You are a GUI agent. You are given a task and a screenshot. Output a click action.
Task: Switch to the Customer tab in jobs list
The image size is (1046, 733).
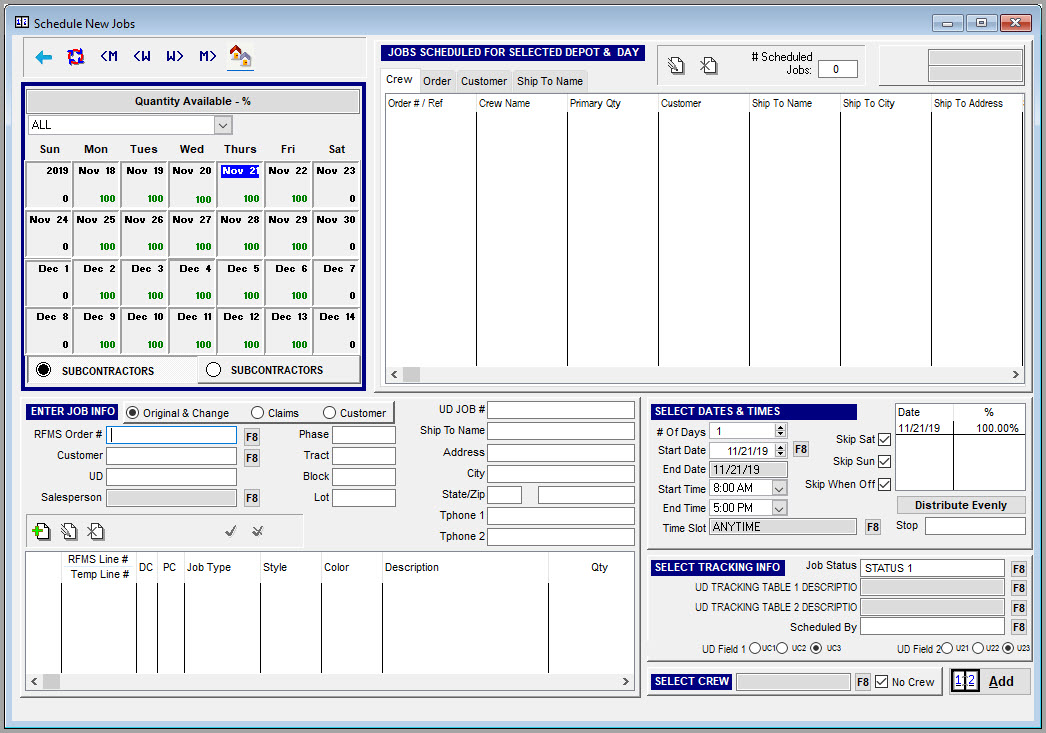tap(483, 81)
